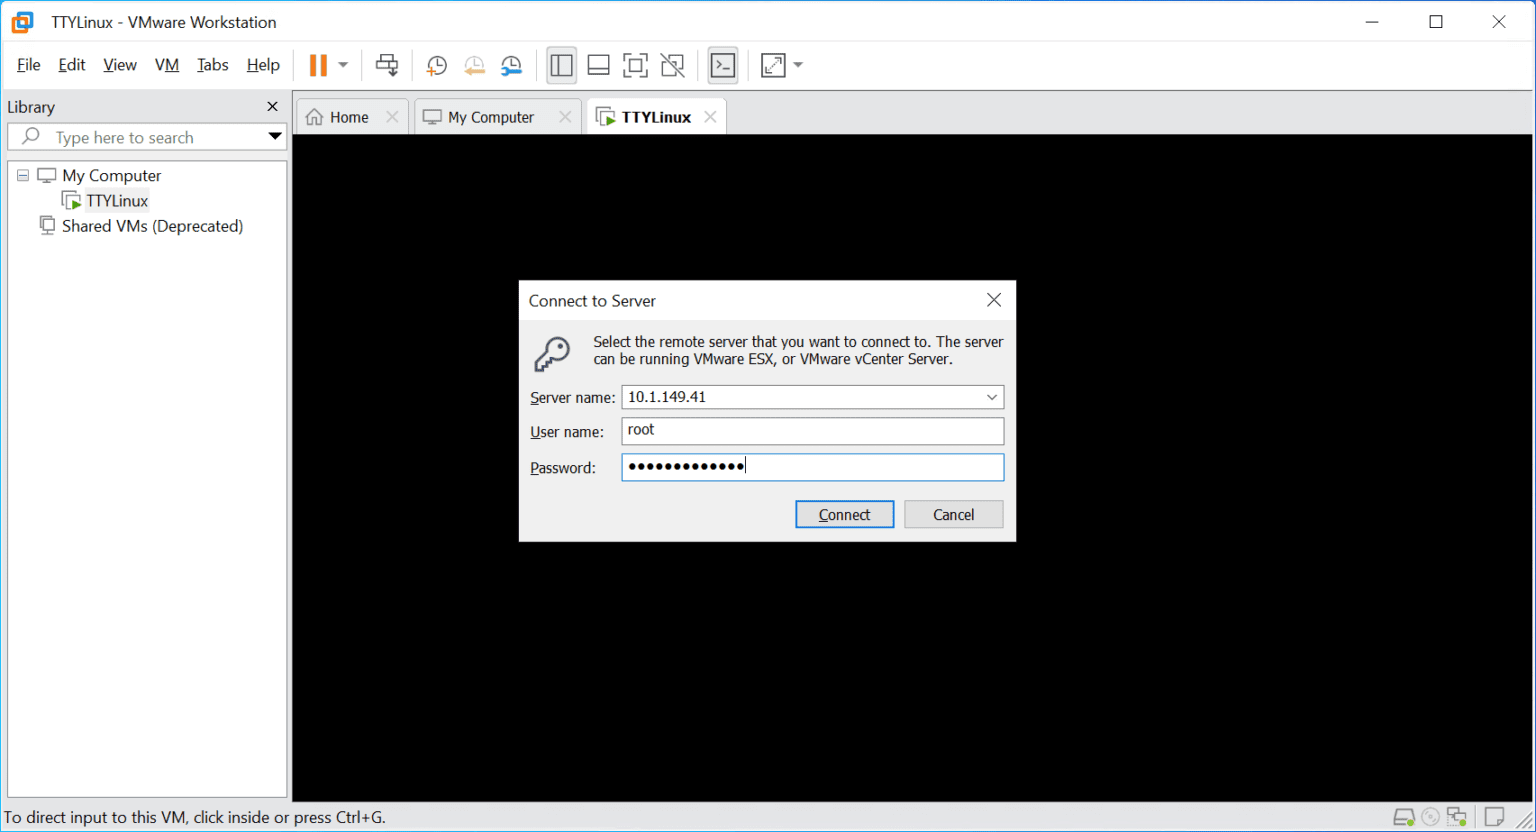
Task: Click the CD/DVD status icon
Action: pyautogui.click(x=1429, y=817)
